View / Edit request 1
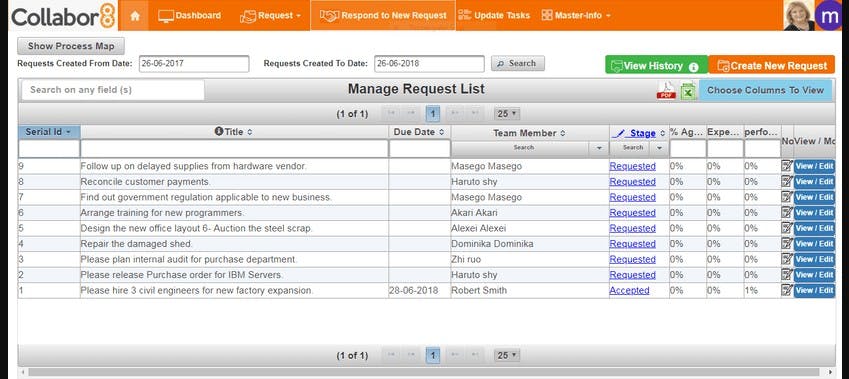This screenshot has height=379, width=849. (x=814, y=290)
